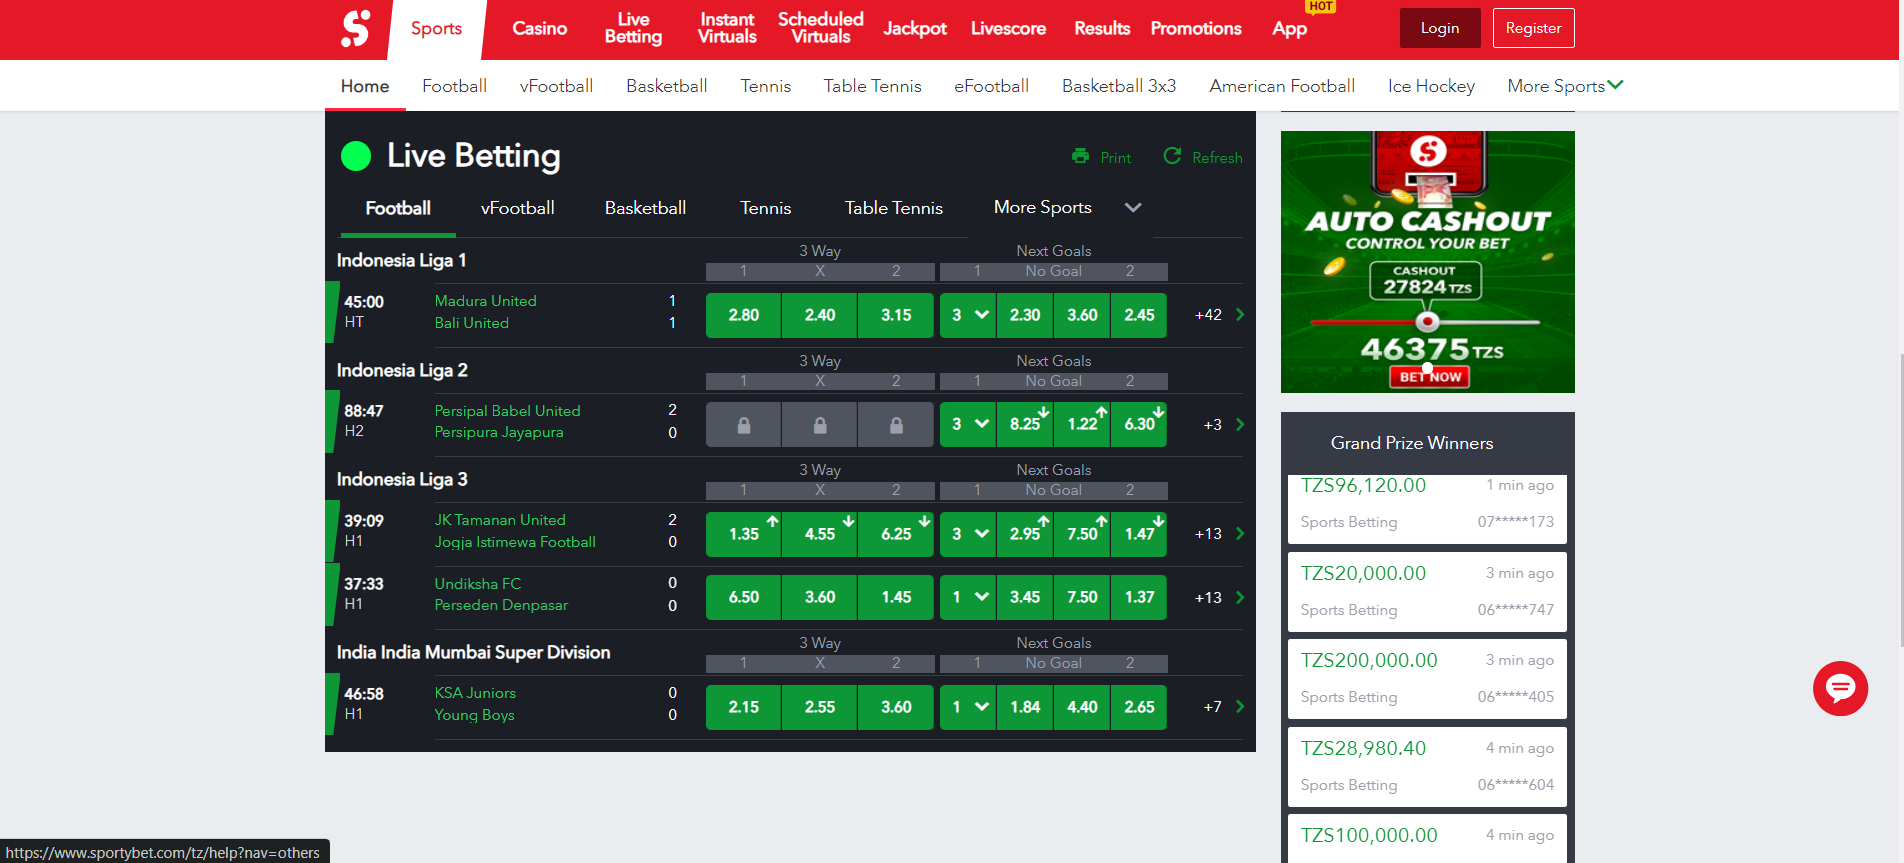
Task: Open the Perseden Denpasar match link
Action: [501, 605]
